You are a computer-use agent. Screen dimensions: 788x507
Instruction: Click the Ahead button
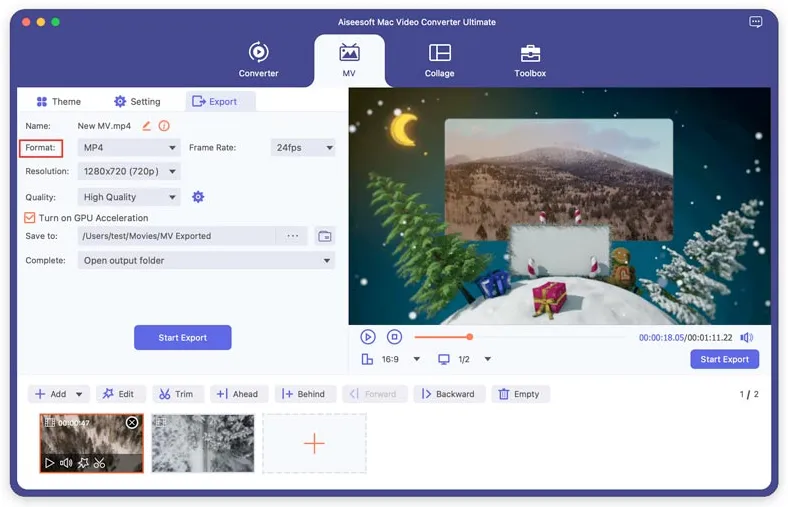tap(237, 394)
